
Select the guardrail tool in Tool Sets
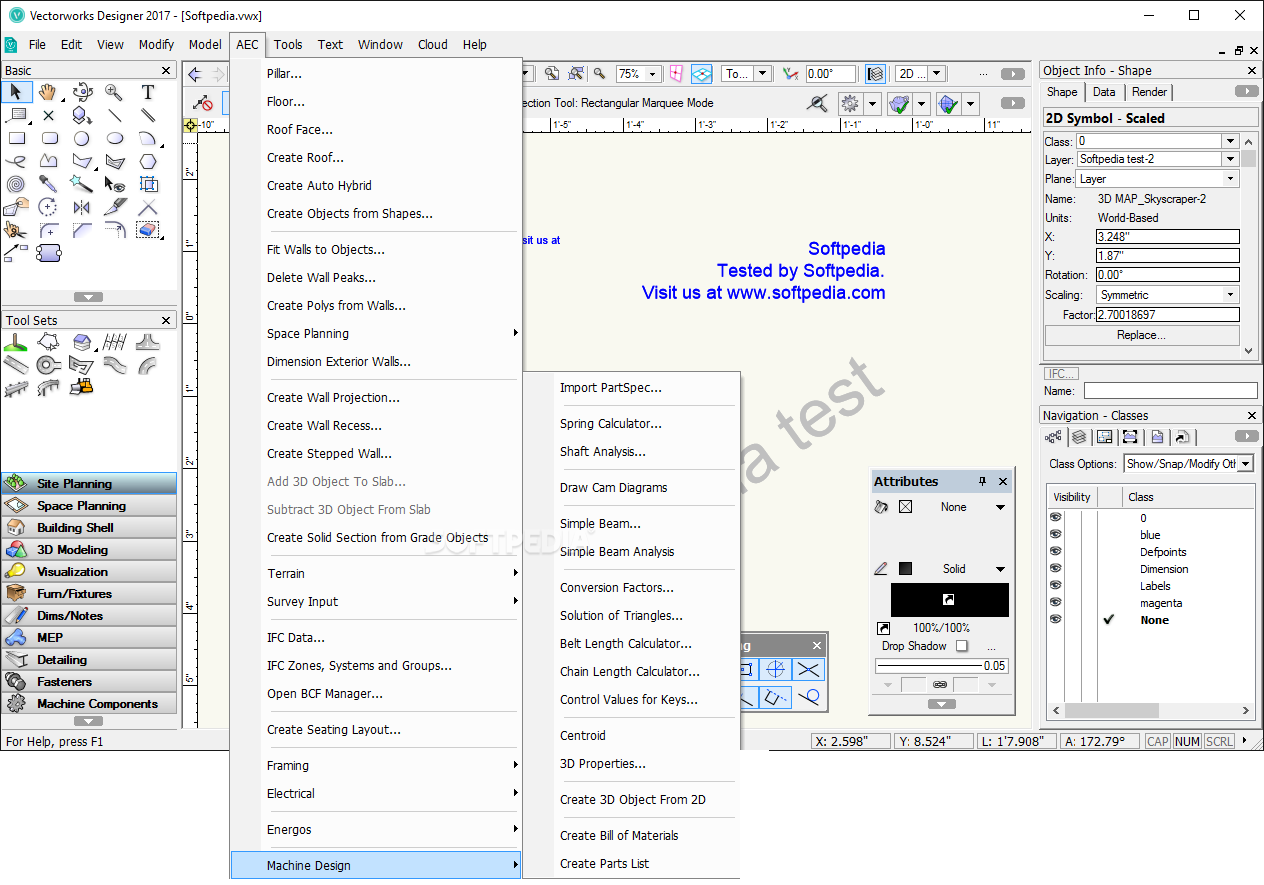point(15,387)
